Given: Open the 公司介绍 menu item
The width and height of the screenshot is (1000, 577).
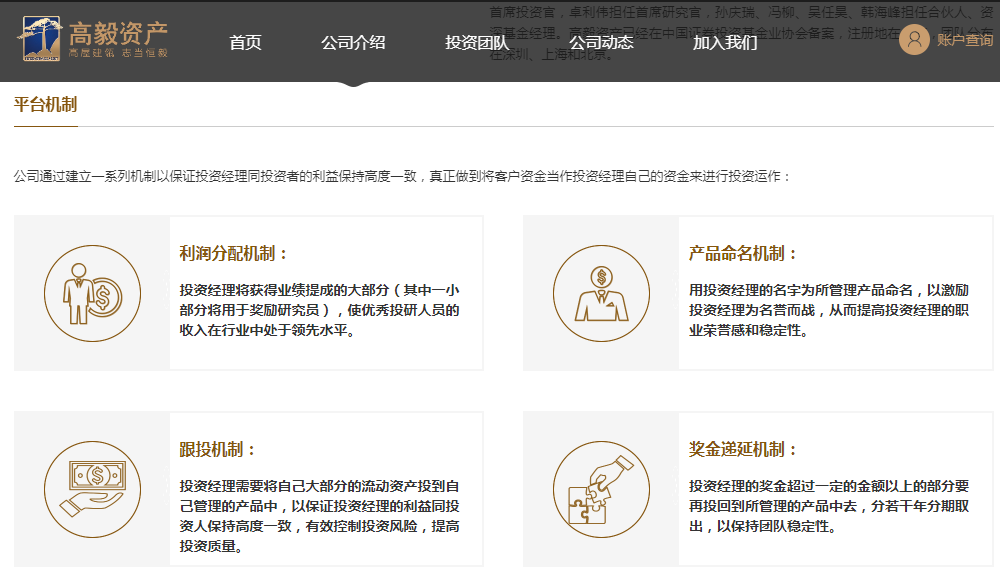Looking at the screenshot, I should pyautogui.click(x=353, y=43).
